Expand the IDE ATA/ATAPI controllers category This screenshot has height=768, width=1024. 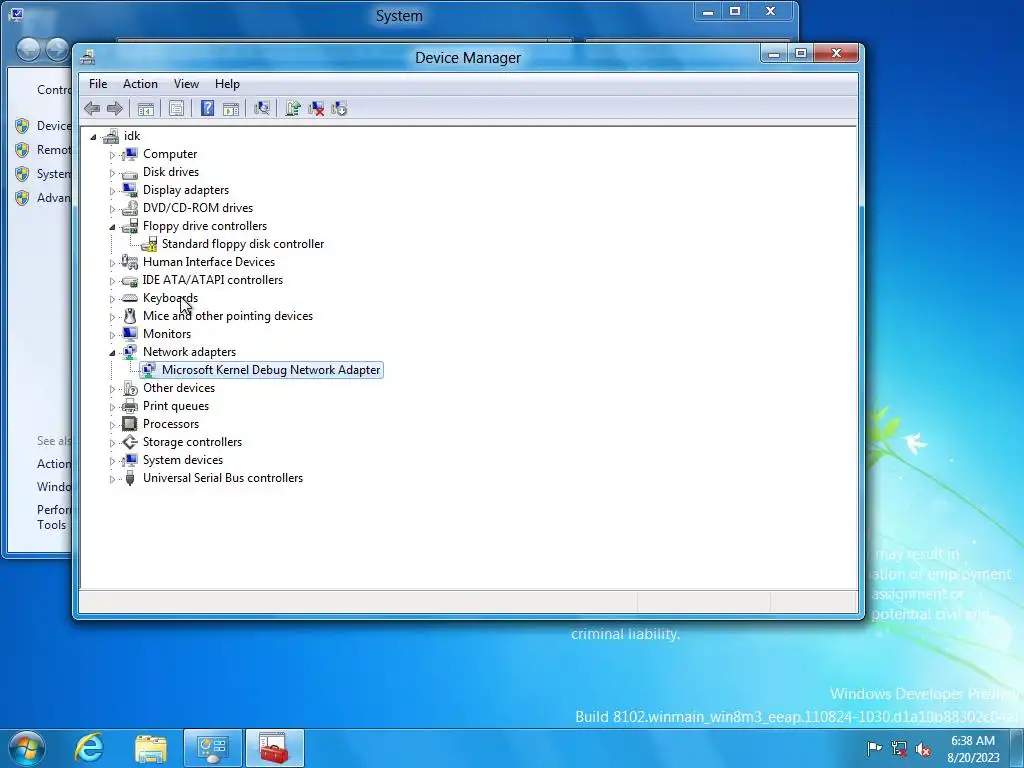pyautogui.click(x=112, y=281)
